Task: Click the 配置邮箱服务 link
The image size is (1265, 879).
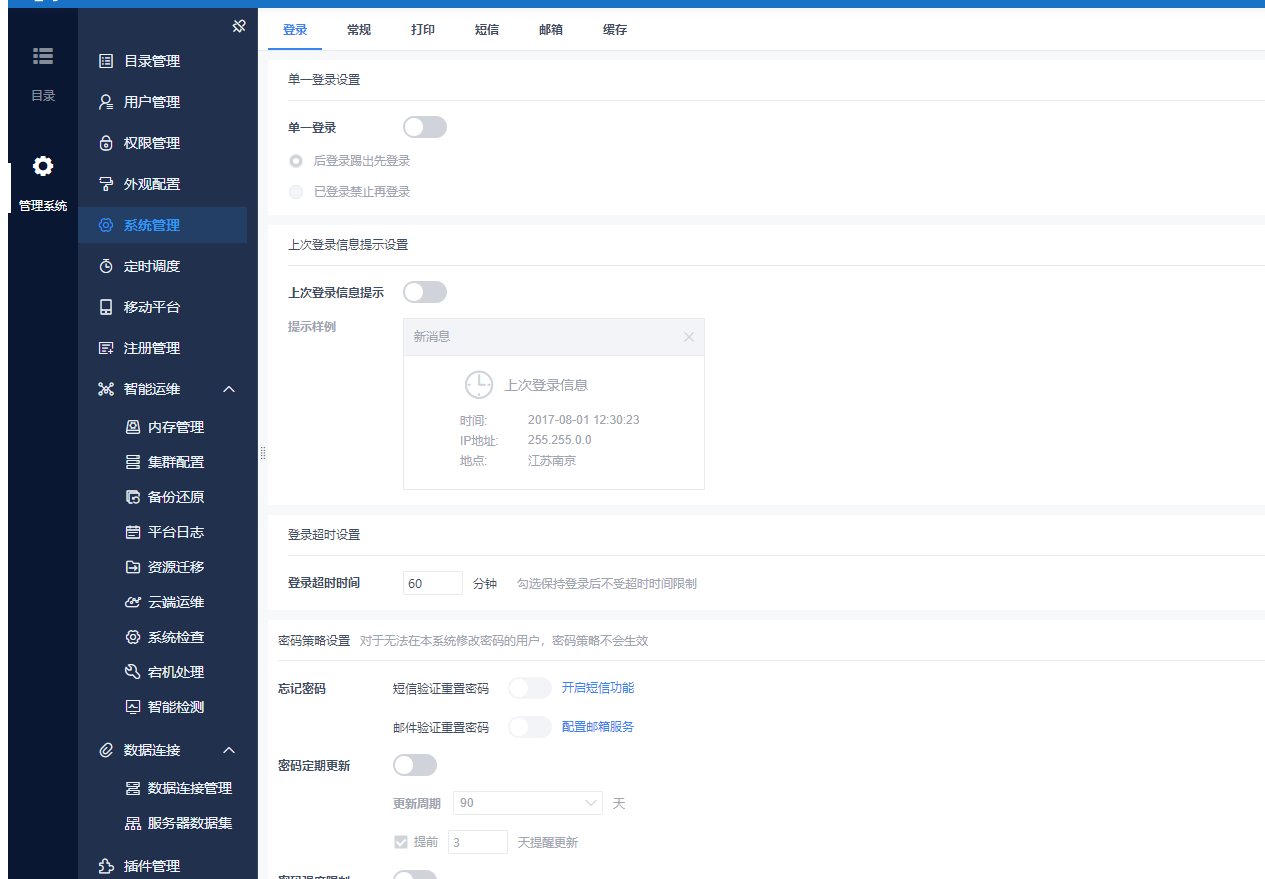Action: click(x=598, y=727)
